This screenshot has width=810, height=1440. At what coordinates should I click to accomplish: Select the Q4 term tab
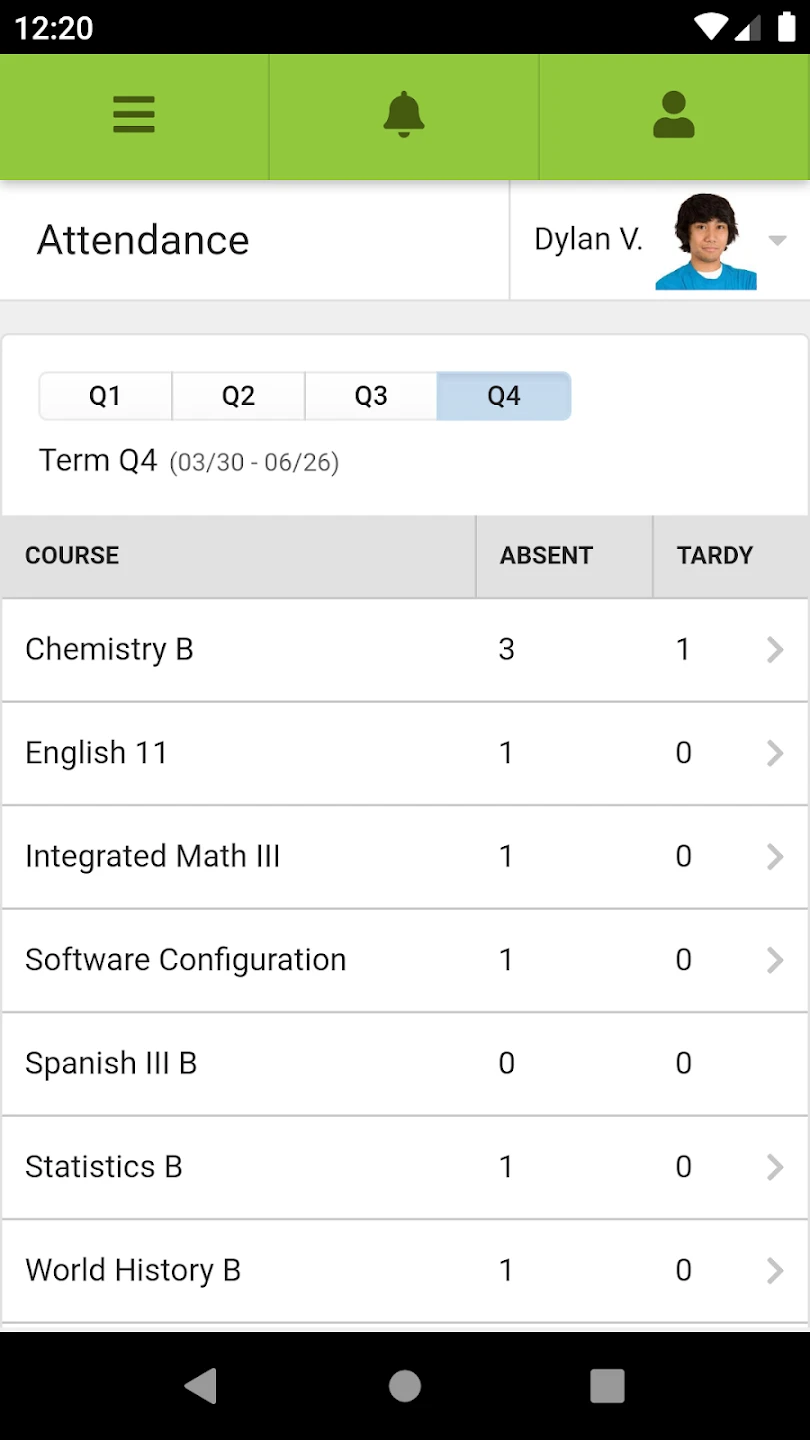coord(504,396)
